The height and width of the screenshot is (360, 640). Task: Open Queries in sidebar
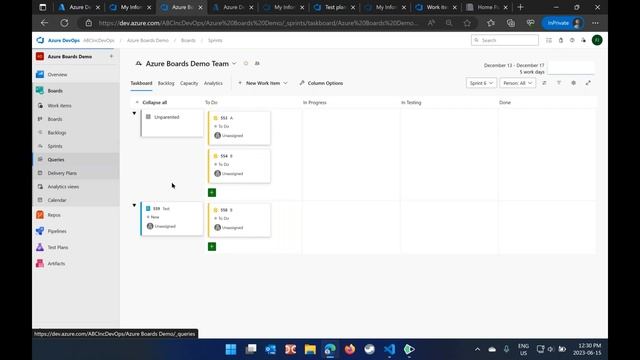click(x=56, y=160)
